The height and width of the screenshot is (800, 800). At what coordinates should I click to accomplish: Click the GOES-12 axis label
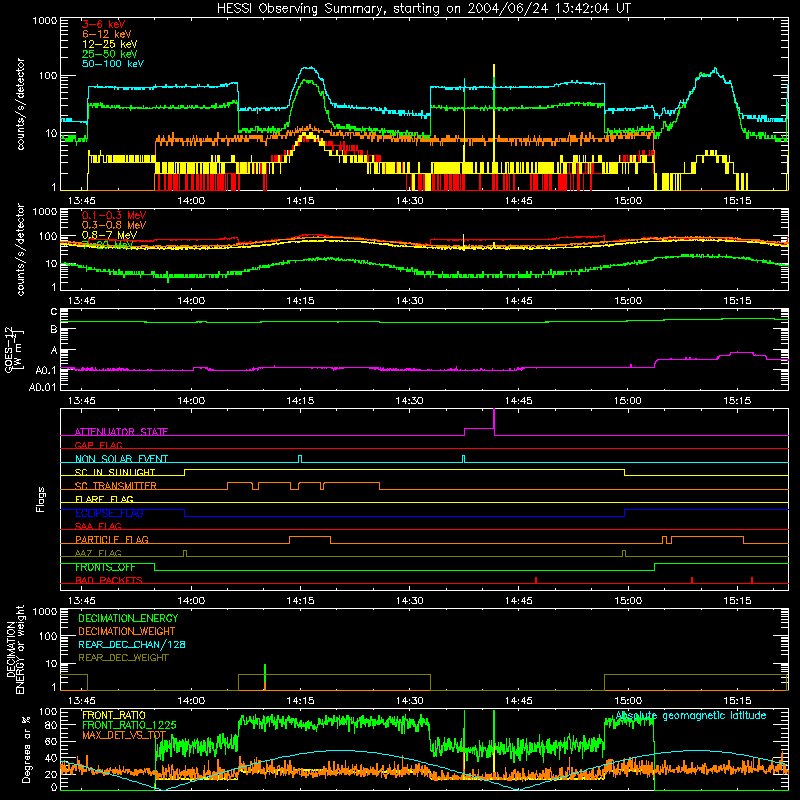click(x=14, y=349)
